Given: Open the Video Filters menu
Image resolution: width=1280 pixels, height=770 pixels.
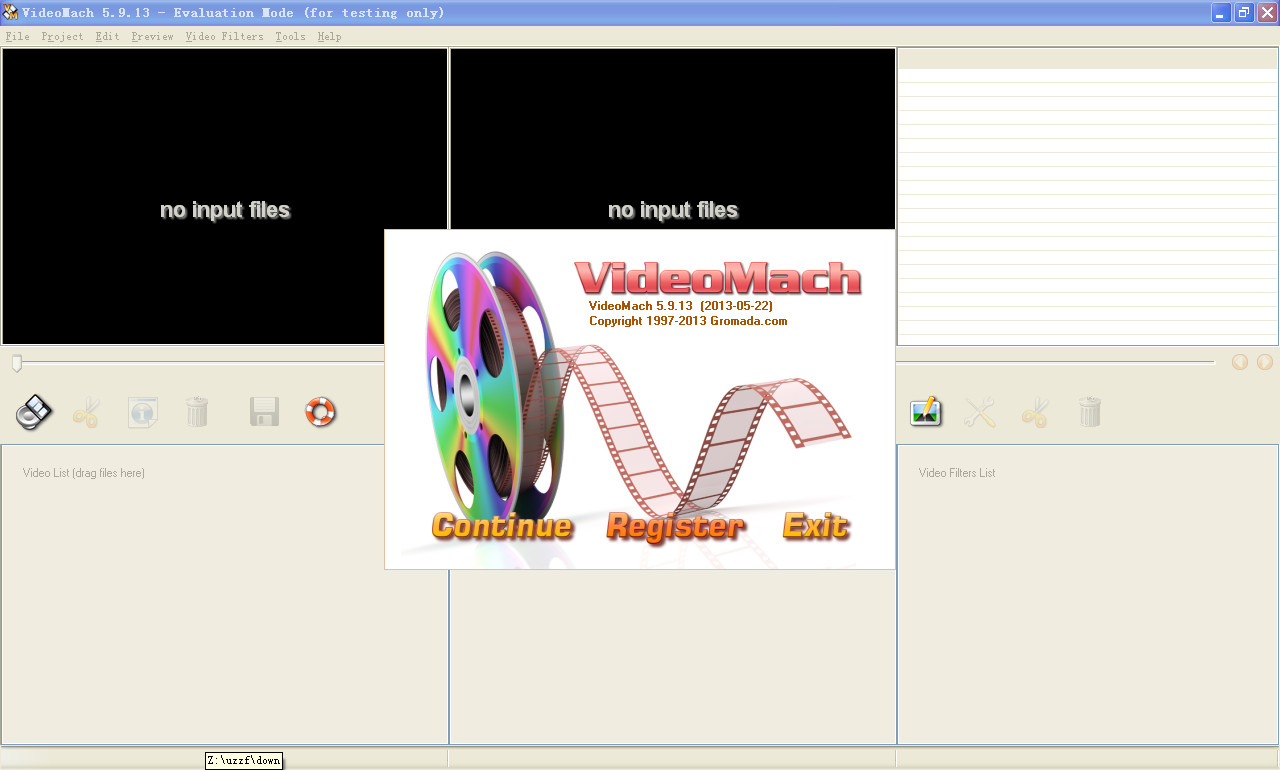Looking at the screenshot, I should click(224, 36).
